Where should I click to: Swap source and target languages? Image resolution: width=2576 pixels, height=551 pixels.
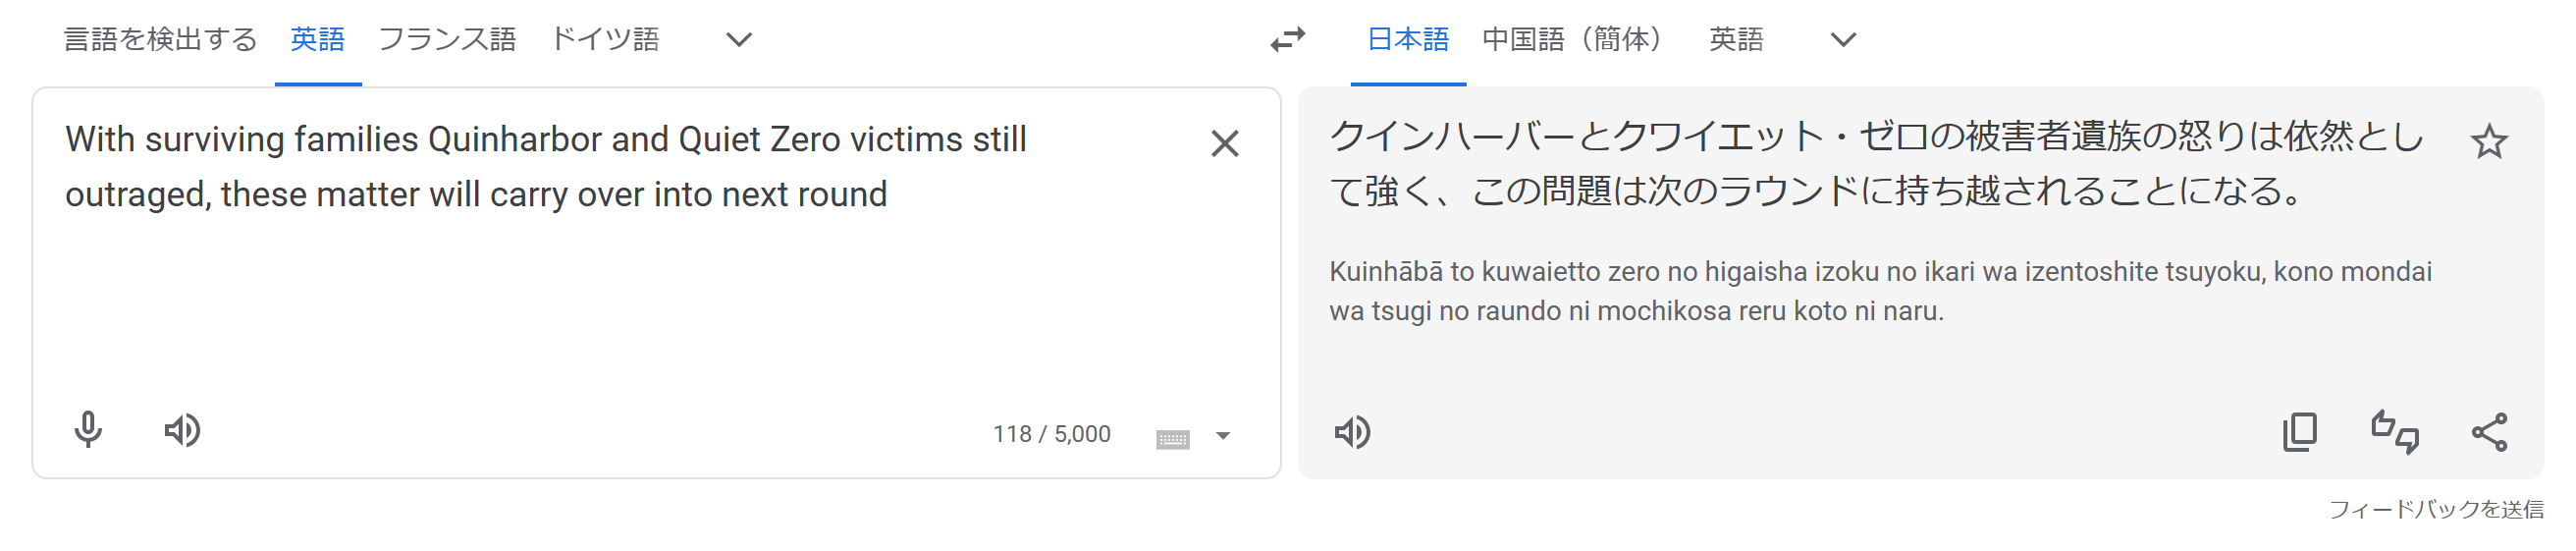pos(1288,40)
